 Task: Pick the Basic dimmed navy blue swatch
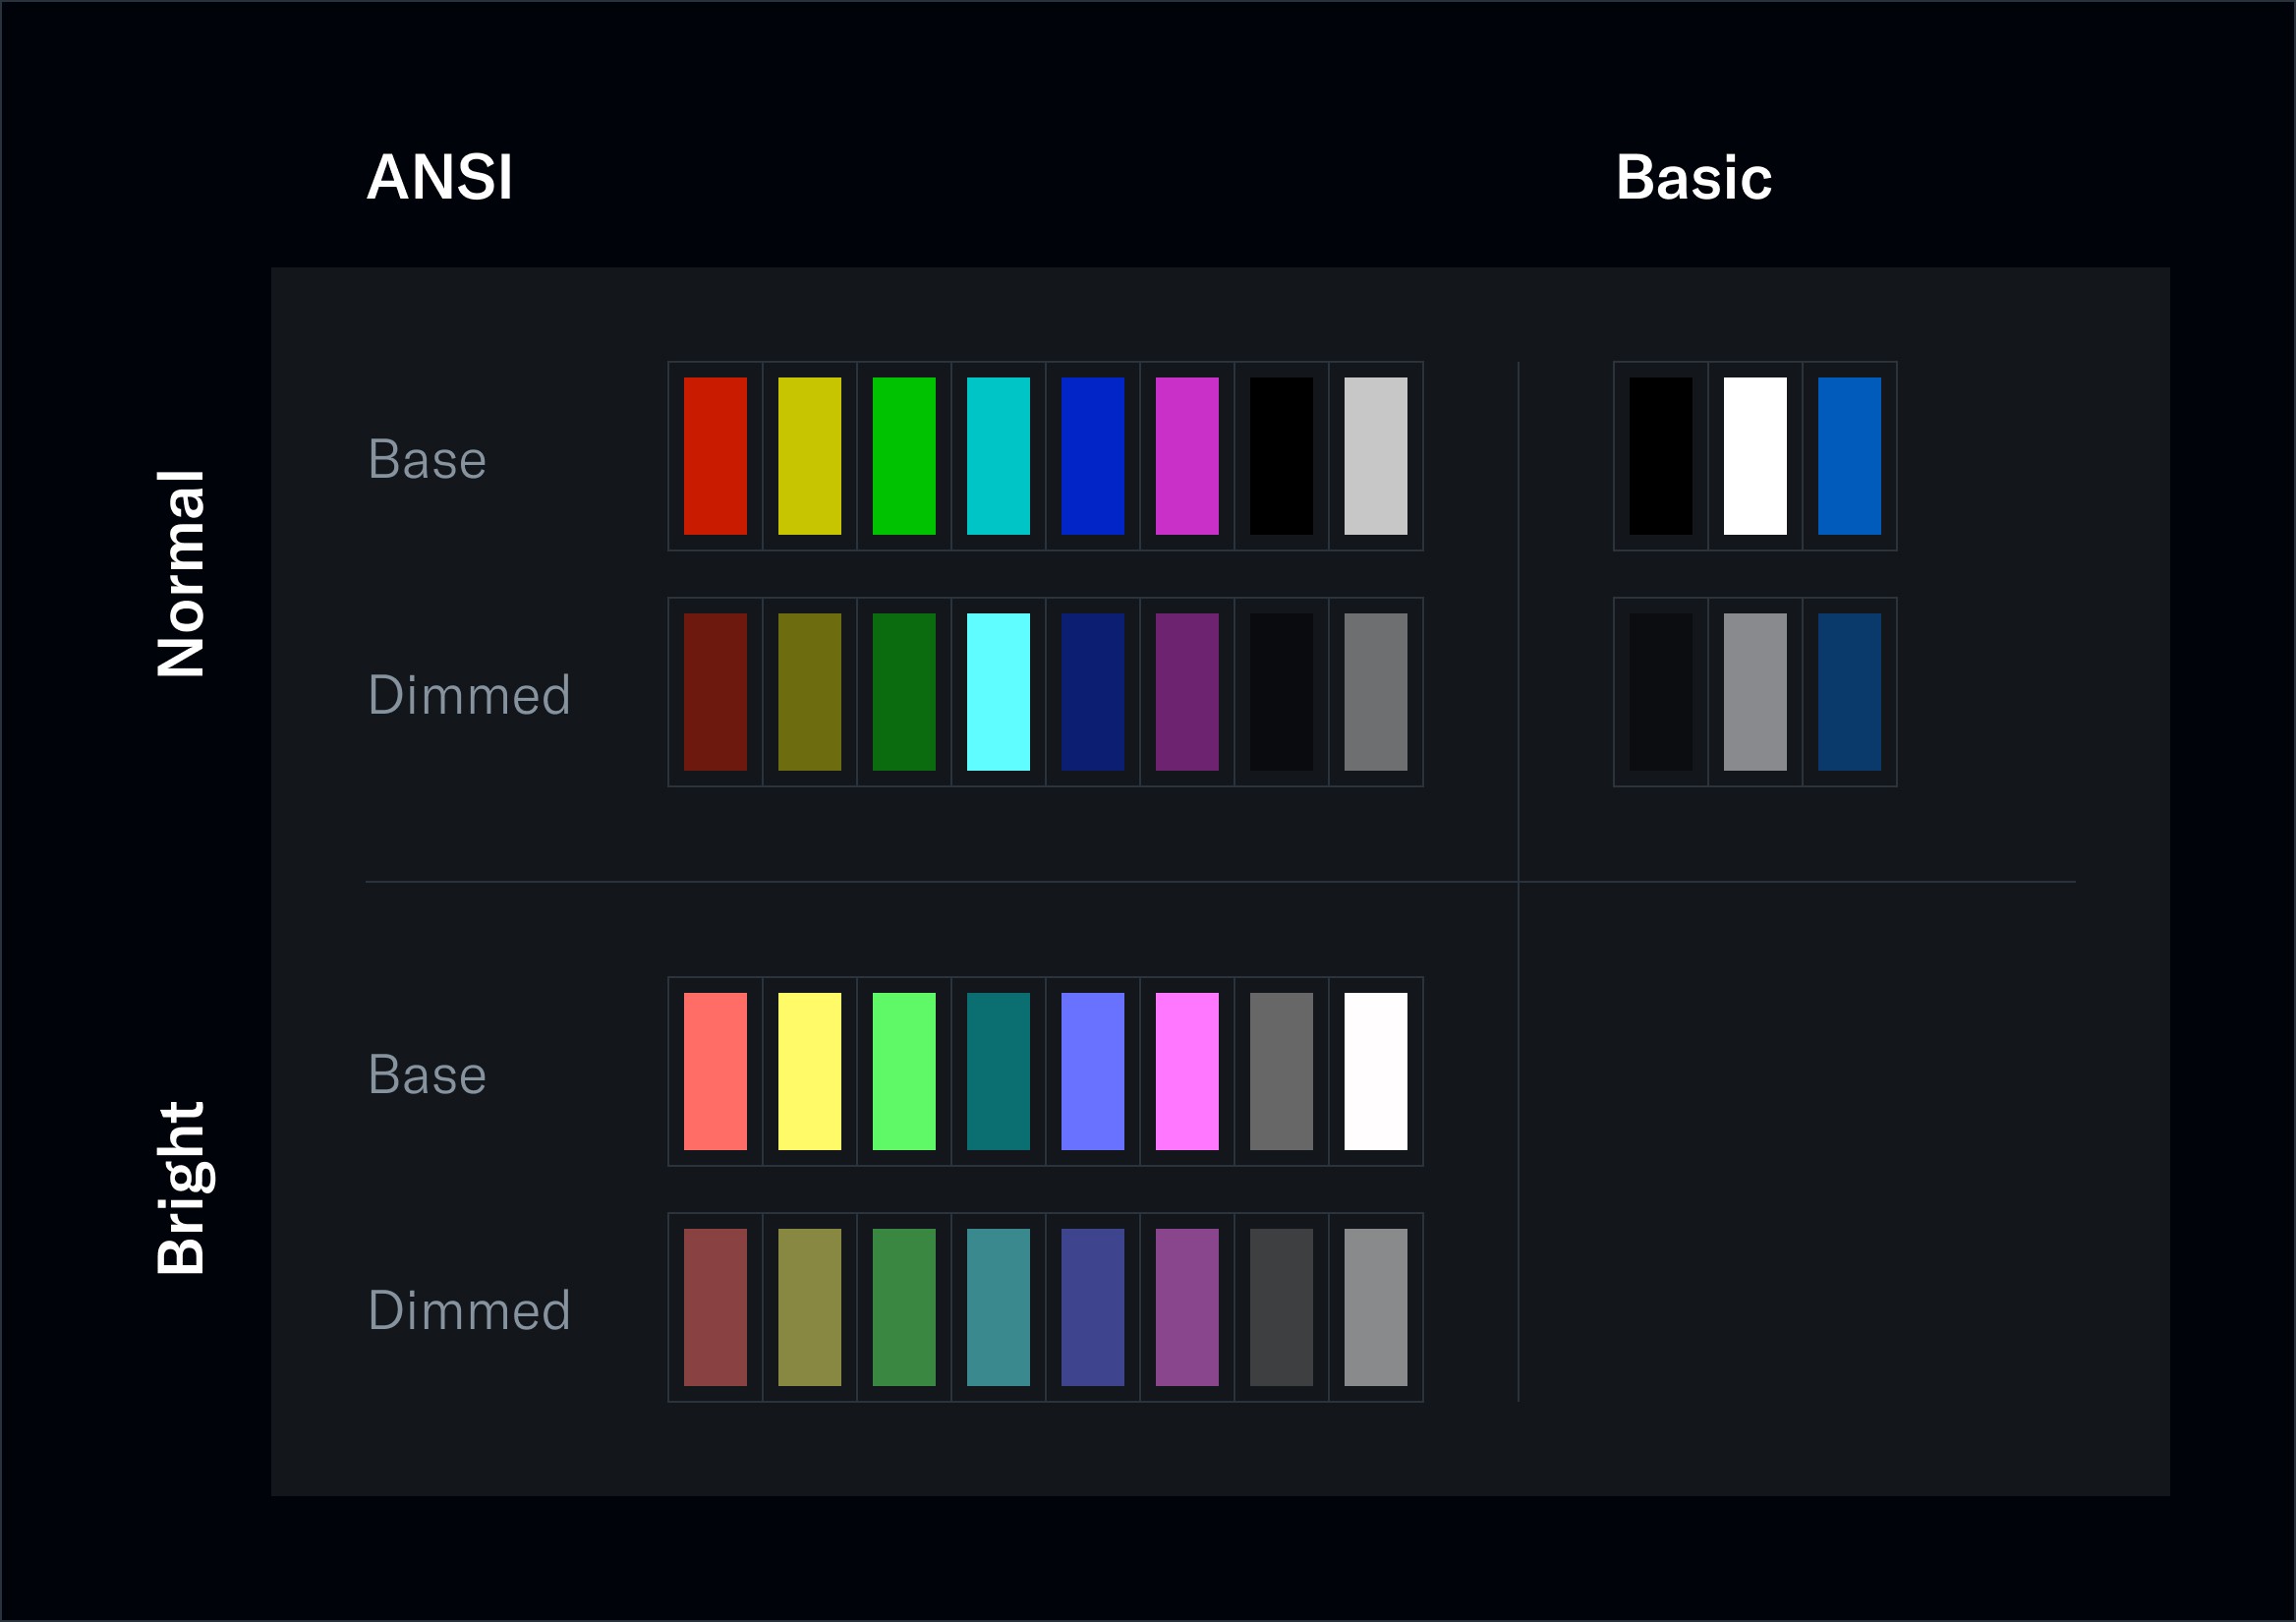click(x=1849, y=692)
